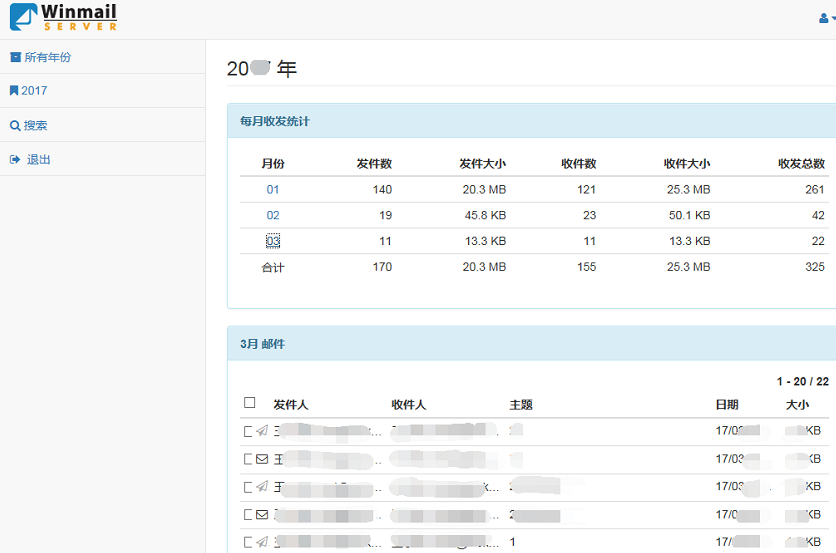Click sent paper-plane icon in fifth mail row

pos(262,542)
